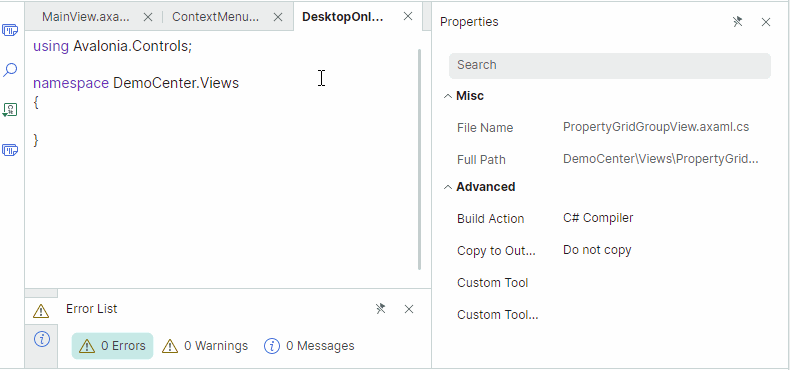The width and height of the screenshot is (790, 370).
Task: Select the Build Action property label
Action: [x=490, y=219]
